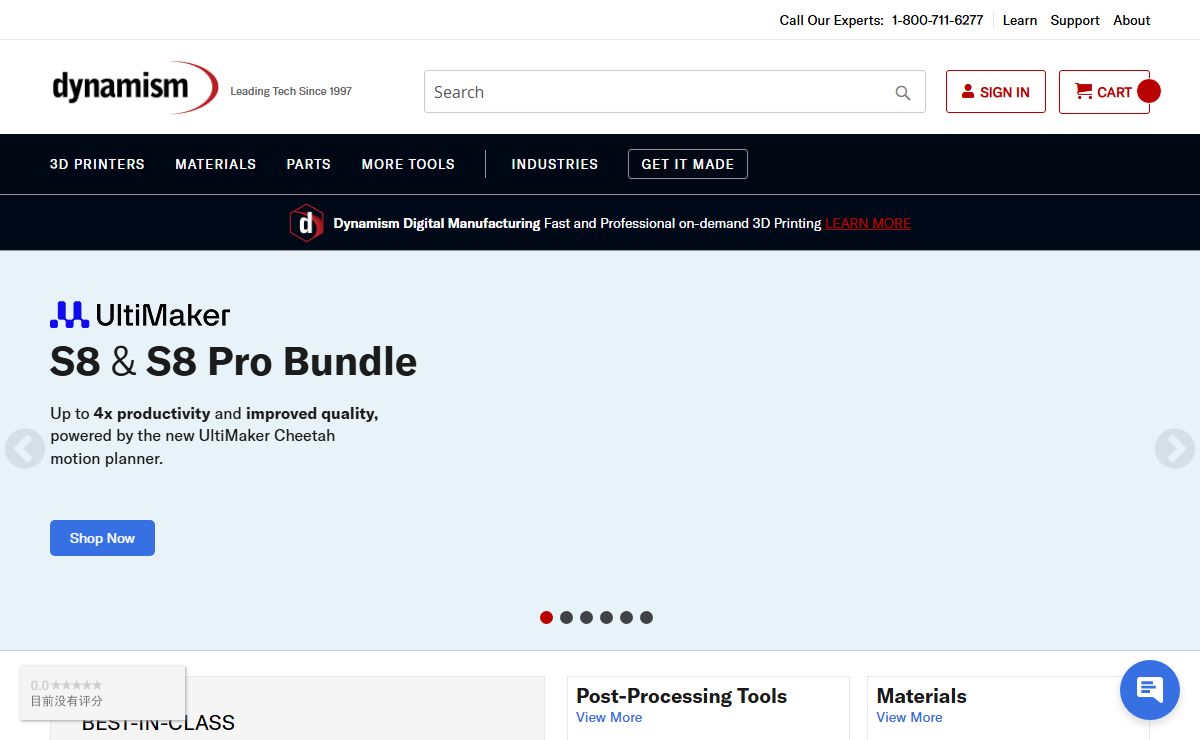Open the Materials menu
The height and width of the screenshot is (740, 1200).
tap(216, 164)
